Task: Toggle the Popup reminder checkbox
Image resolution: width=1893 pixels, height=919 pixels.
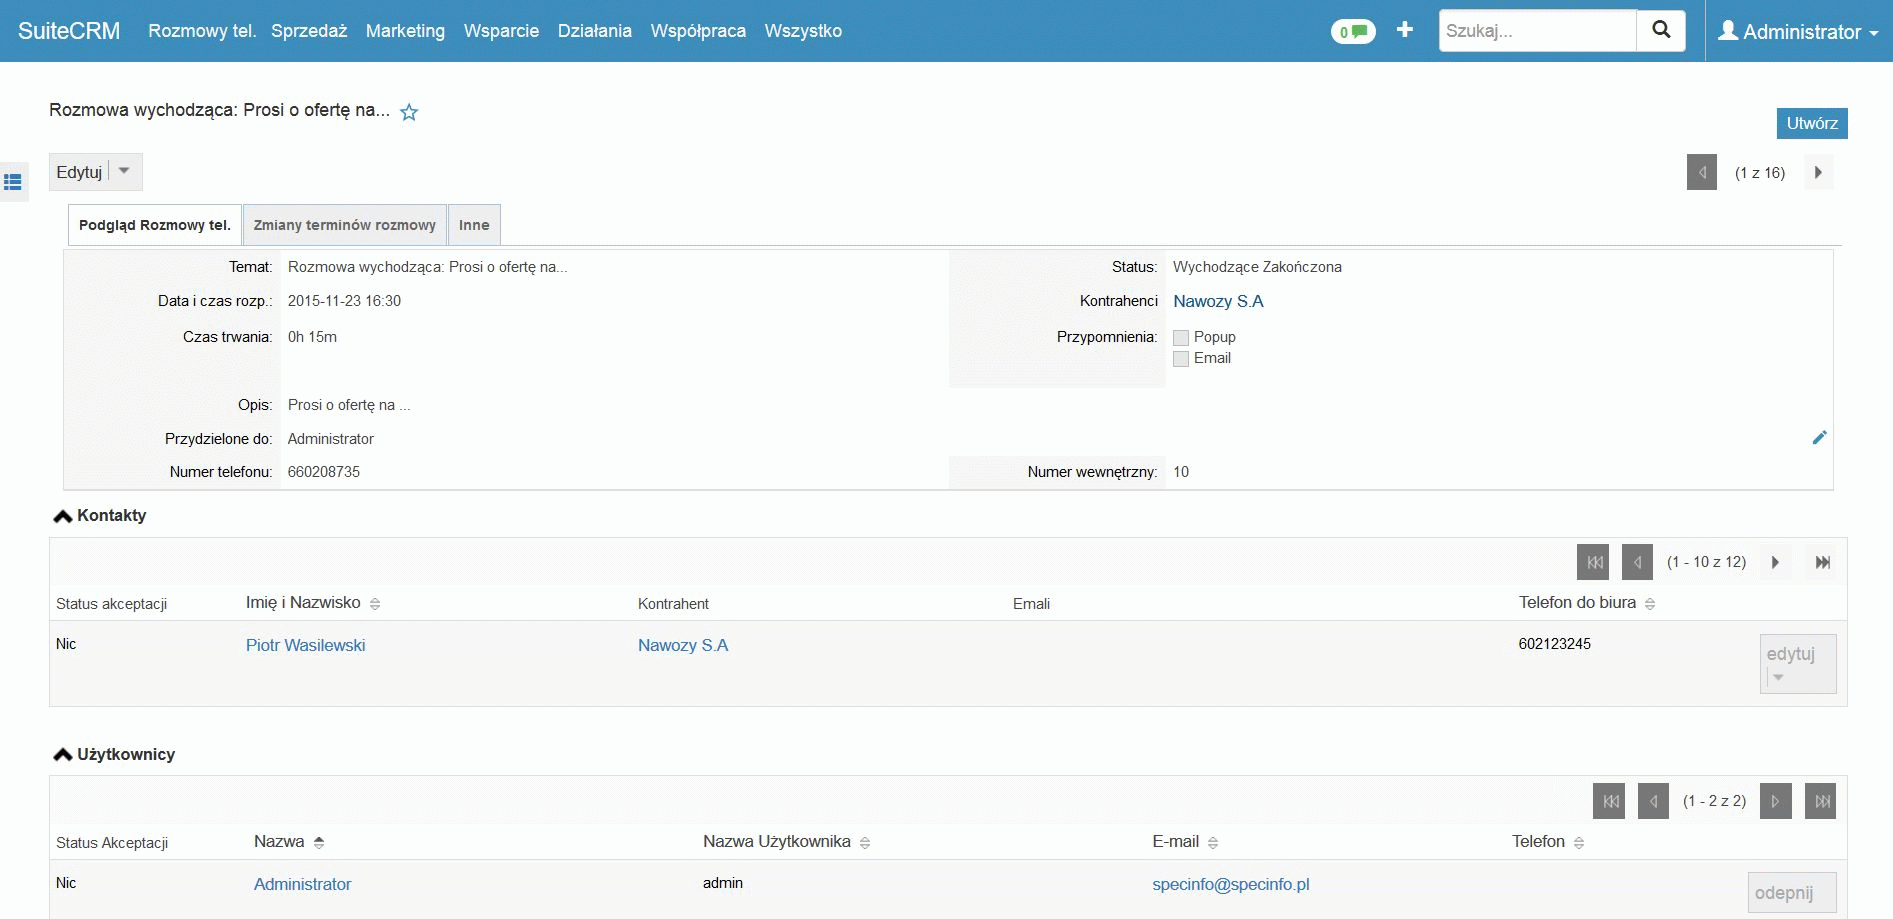Action: [1181, 338]
